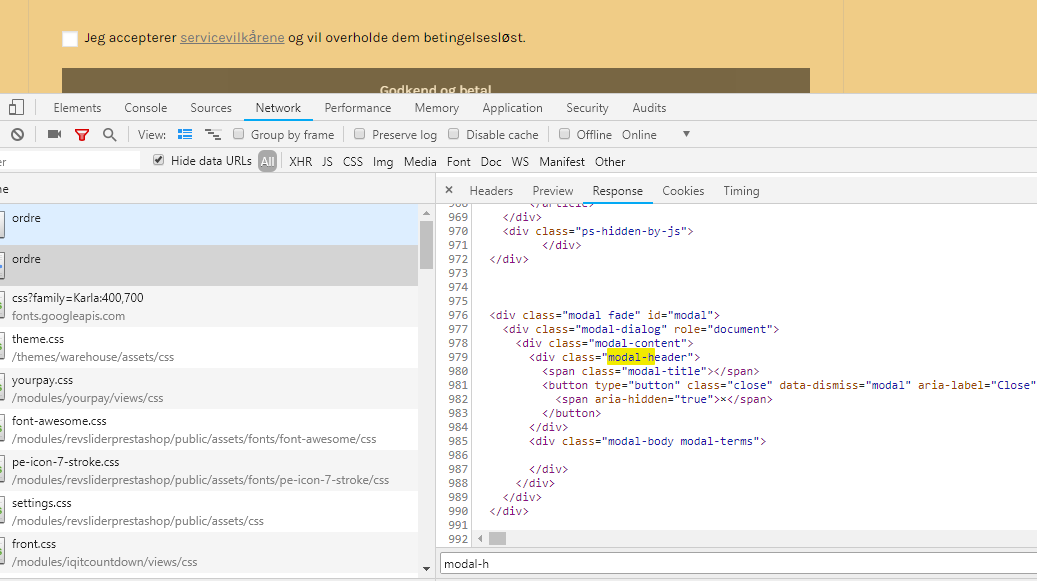The height and width of the screenshot is (581, 1037).
Task: Accept the servicevilkårene terms checkbox
Action: click(x=70, y=39)
